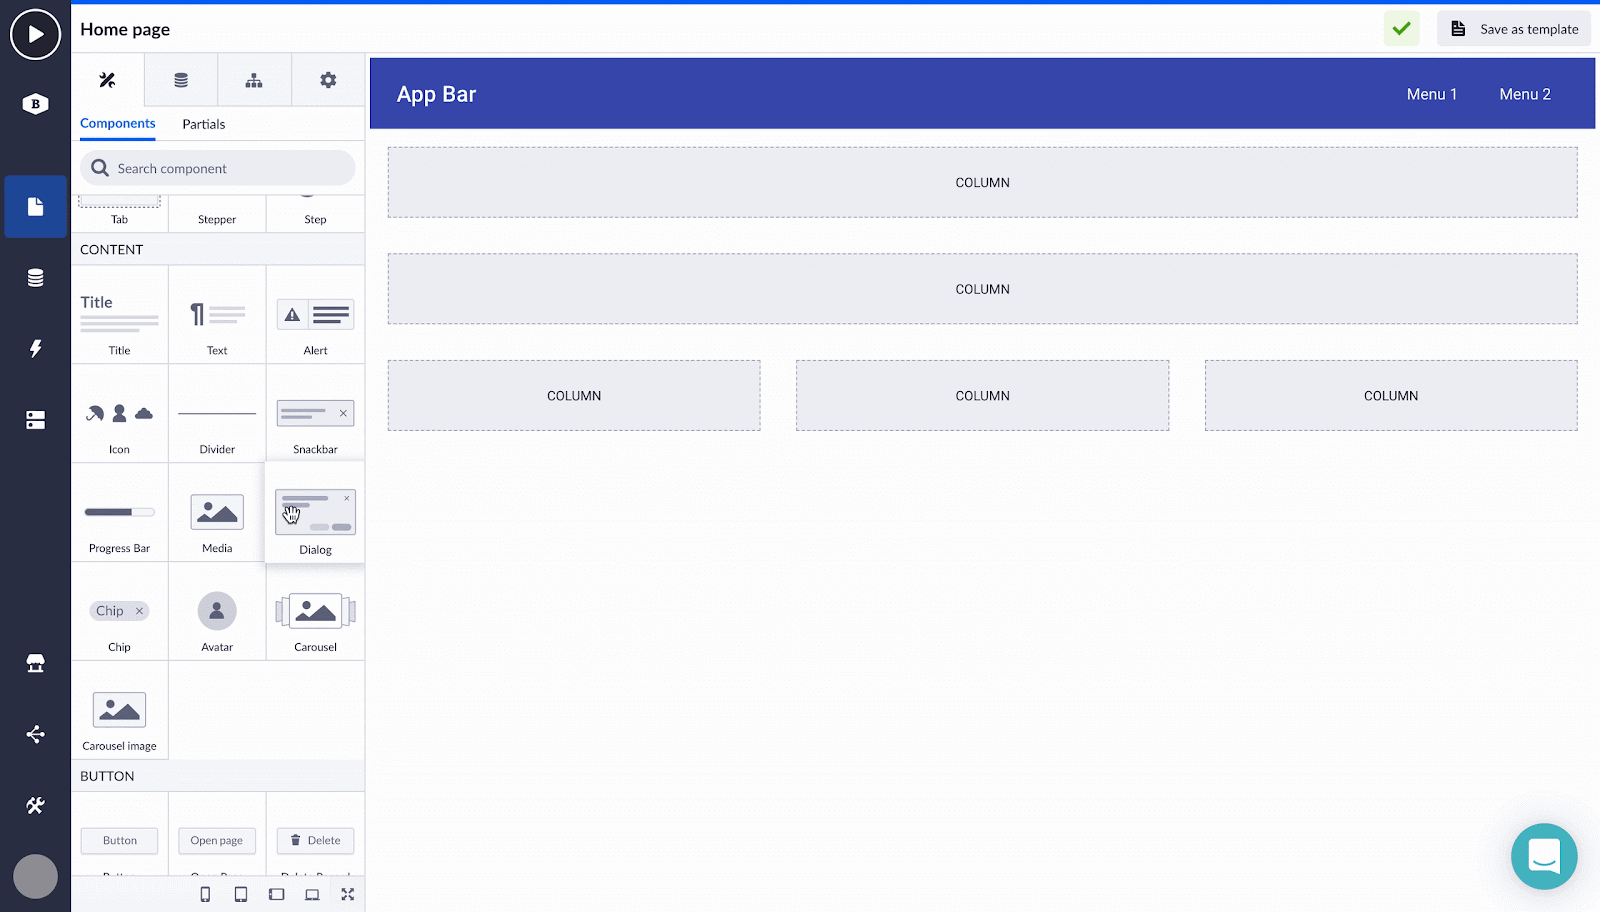Screen dimensions: 1600x912
Task: Select the Media component
Action: tap(217, 513)
